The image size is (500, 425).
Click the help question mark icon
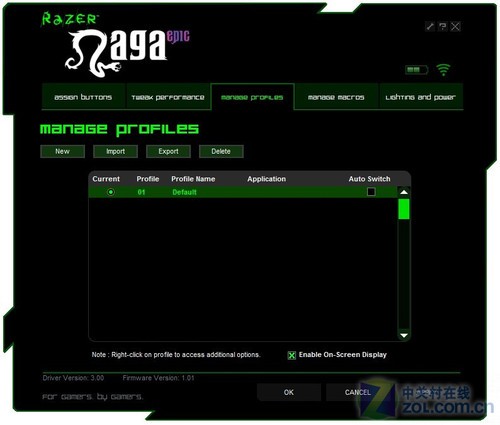click(443, 26)
